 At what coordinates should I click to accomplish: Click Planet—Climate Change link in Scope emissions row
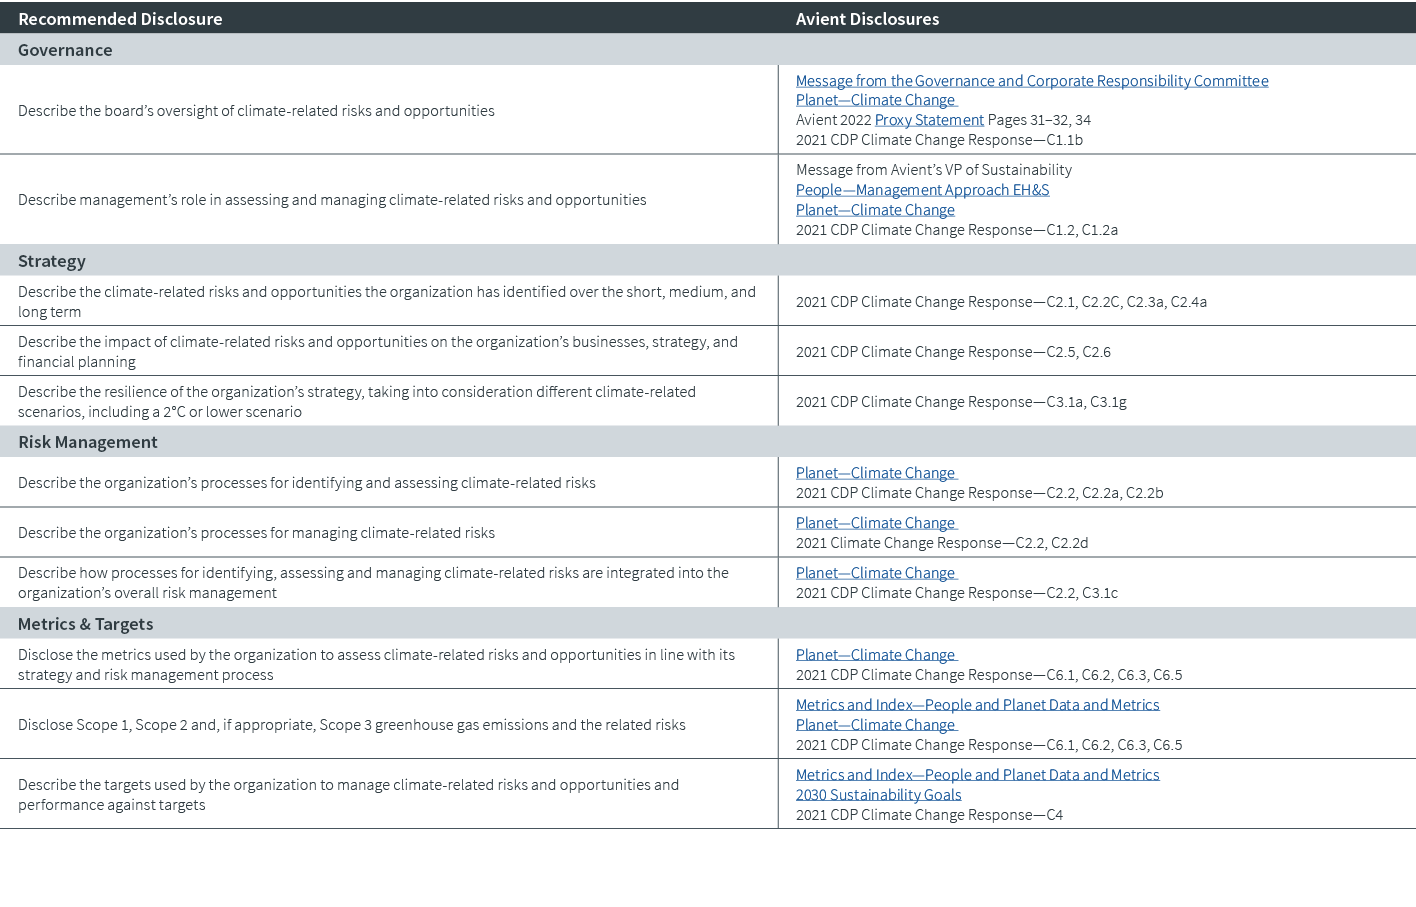click(875, 725)
